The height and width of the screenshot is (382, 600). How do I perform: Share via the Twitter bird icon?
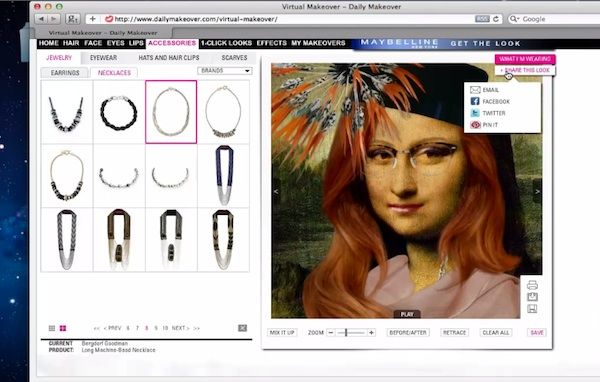[475, 113]
